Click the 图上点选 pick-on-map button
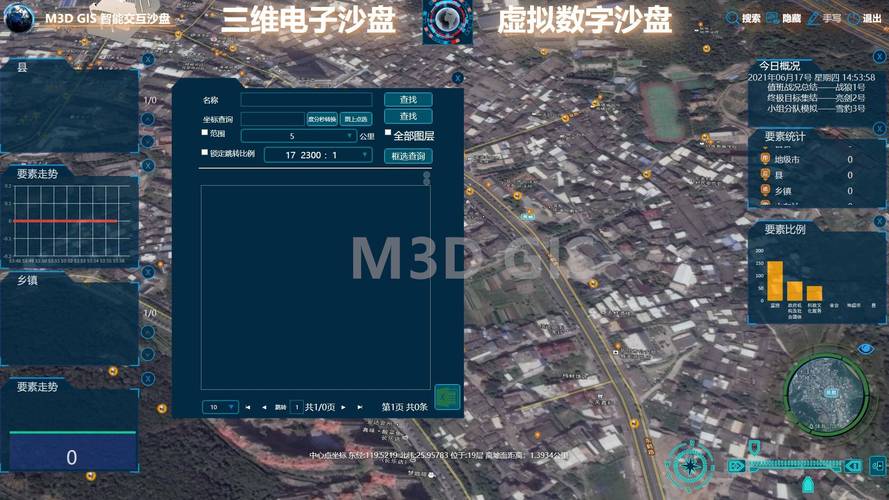 tap(356, 119)
